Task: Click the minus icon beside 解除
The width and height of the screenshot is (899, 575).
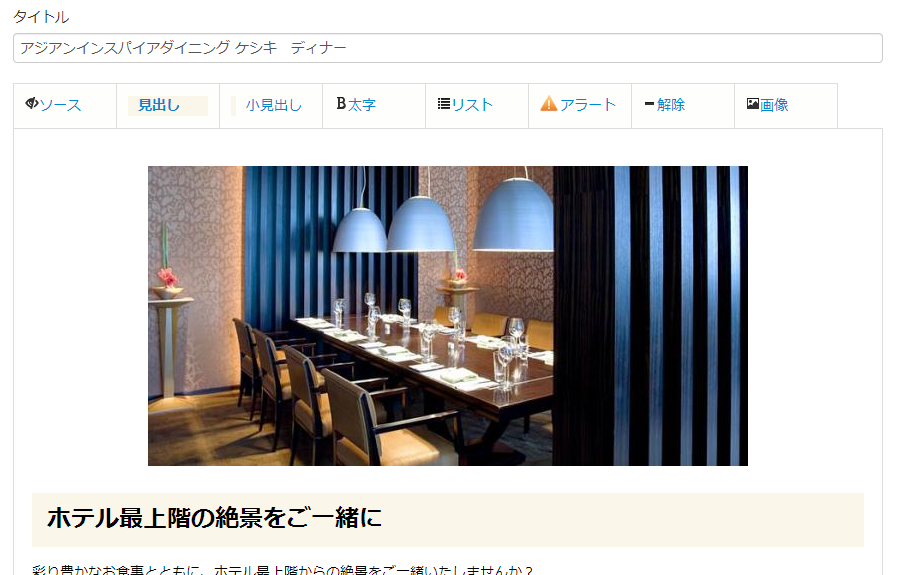Action: pos(650,104)
